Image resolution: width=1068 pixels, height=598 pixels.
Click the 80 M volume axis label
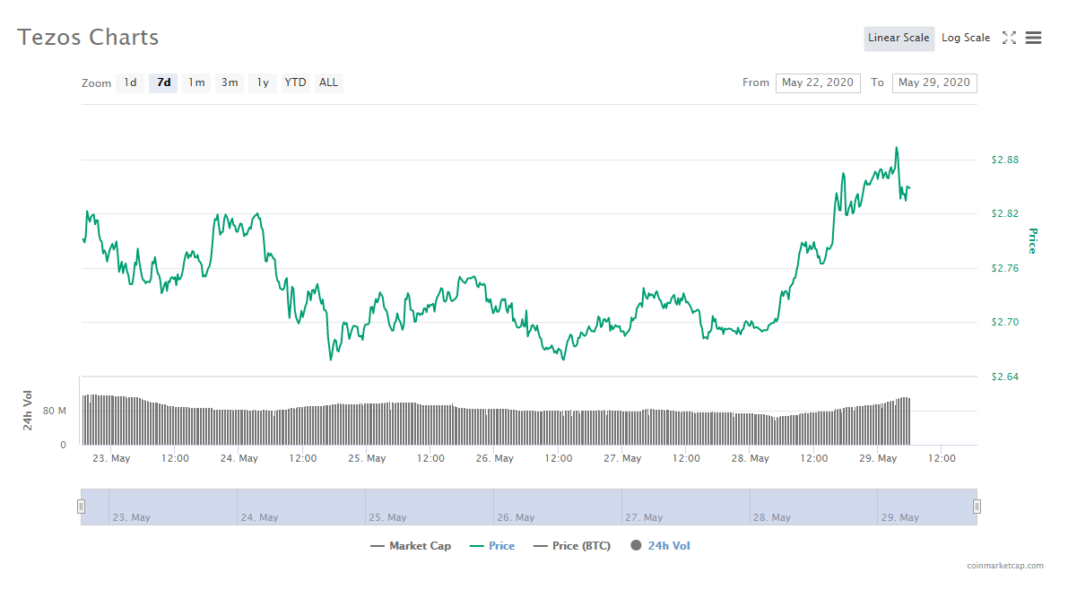tap(54, 411)
